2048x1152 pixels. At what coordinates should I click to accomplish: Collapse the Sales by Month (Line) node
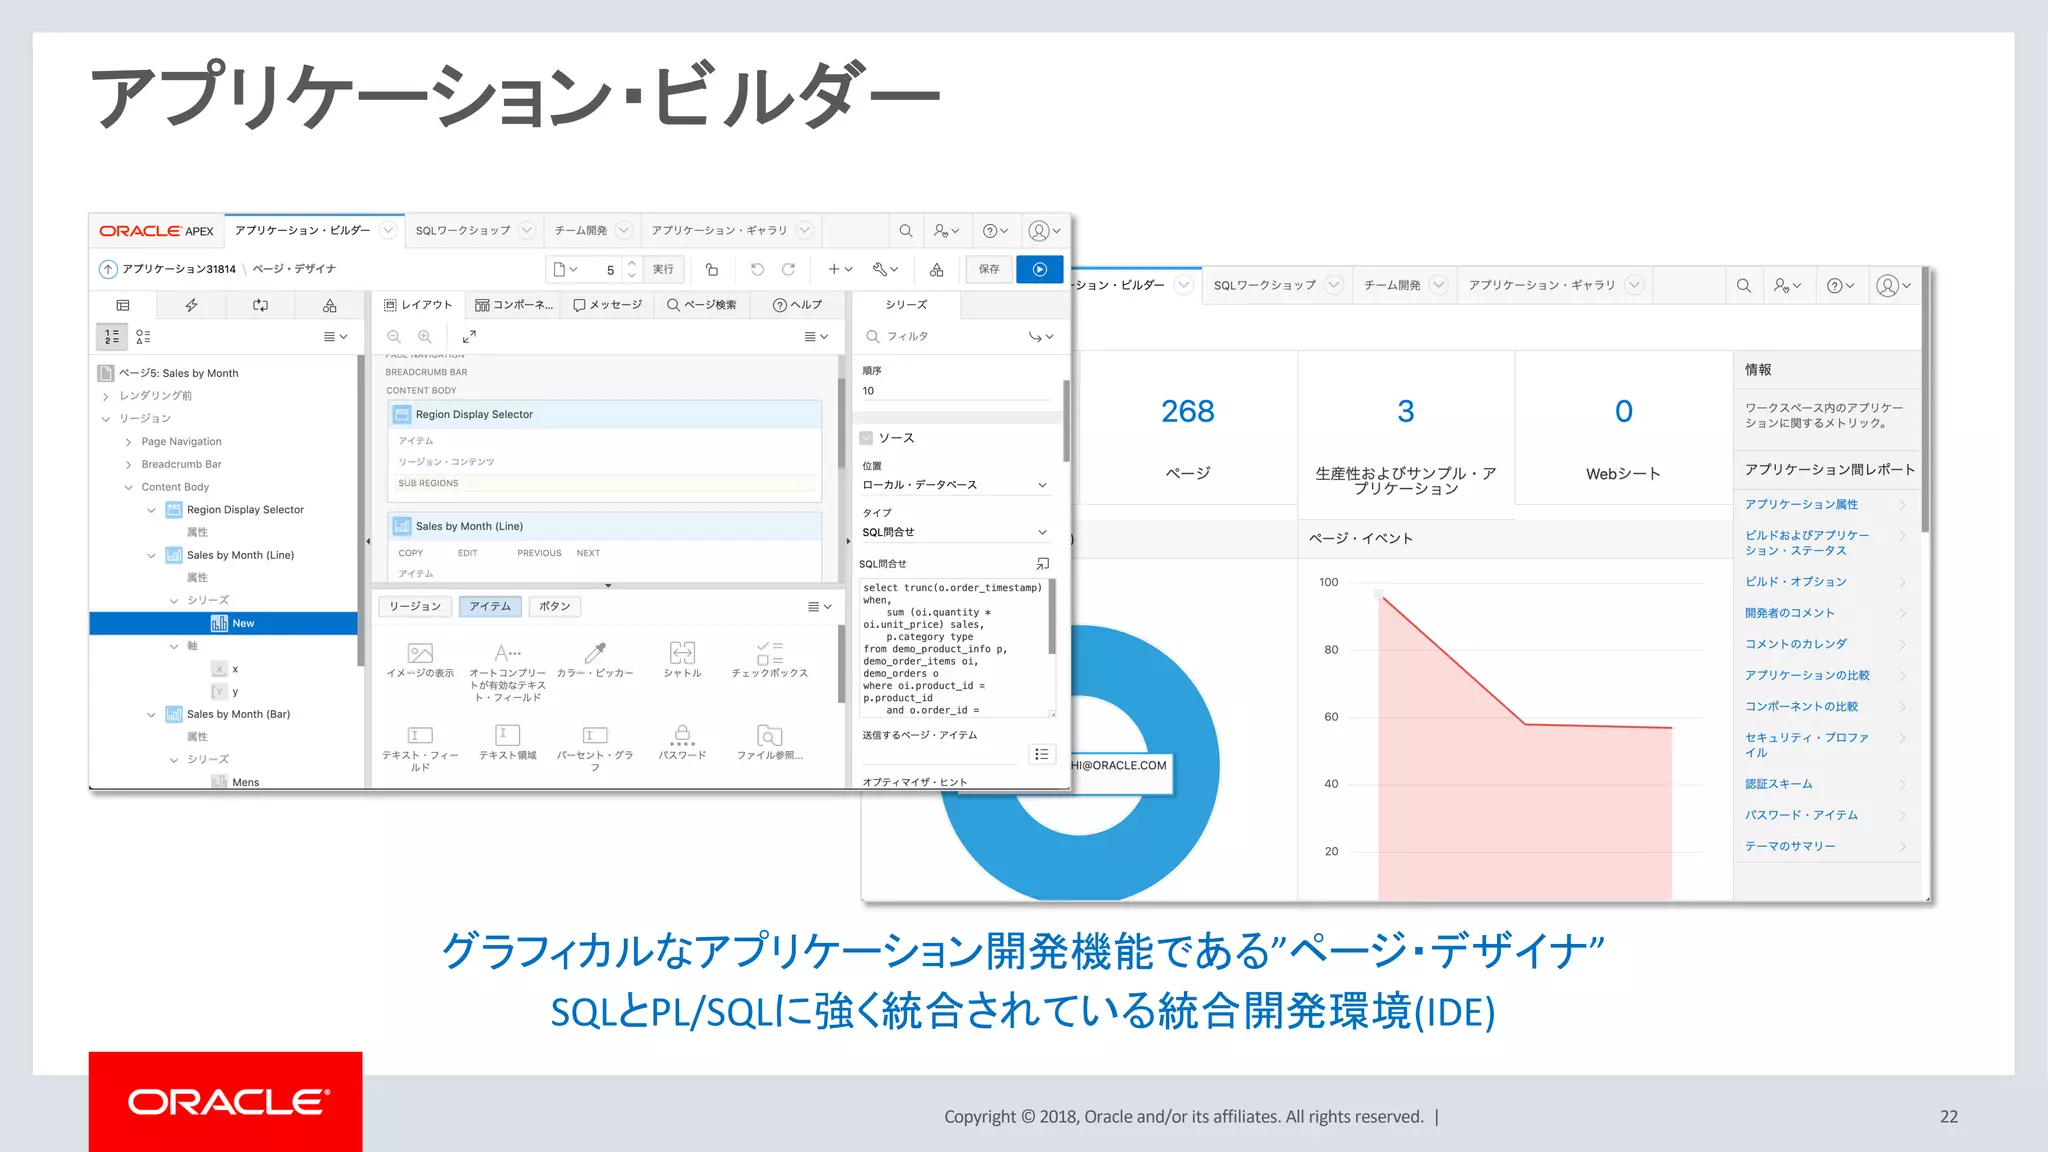pos(151,556)
